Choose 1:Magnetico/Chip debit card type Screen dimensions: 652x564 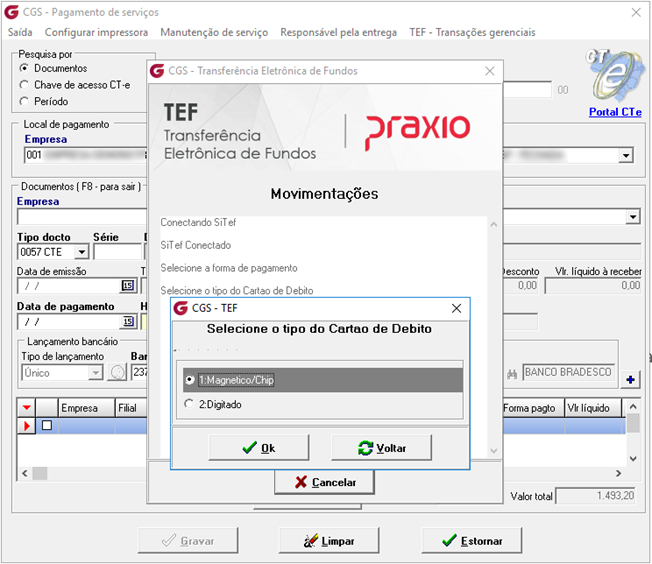click(323, 380)
